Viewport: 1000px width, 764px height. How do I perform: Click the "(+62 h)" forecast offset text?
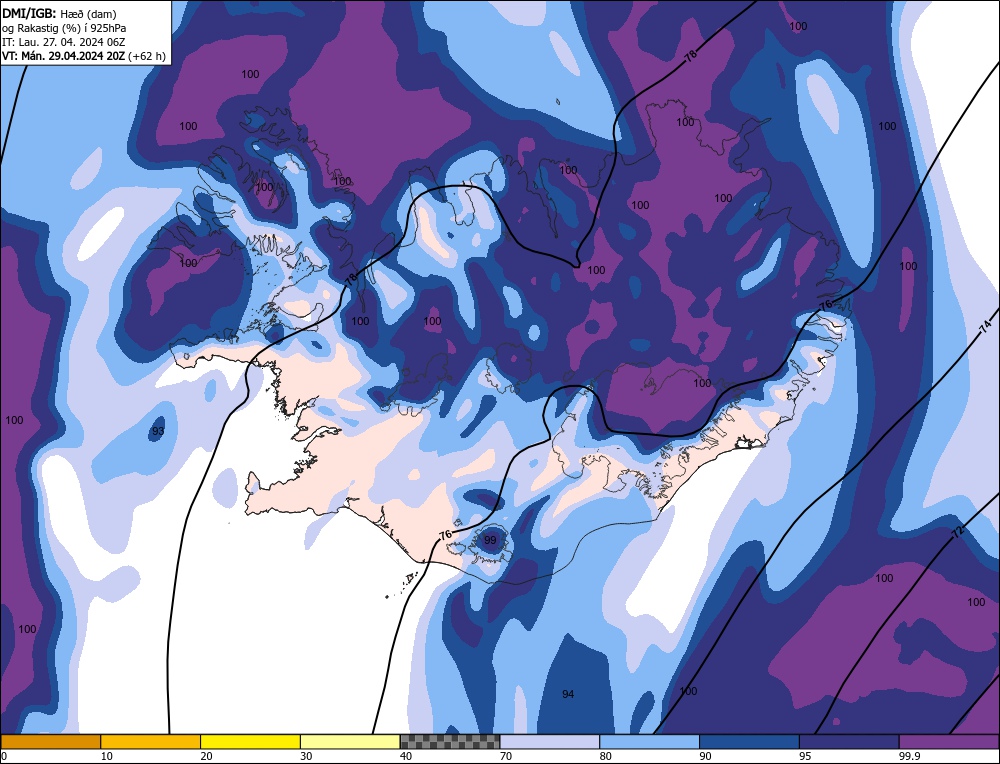click(147, 56)
